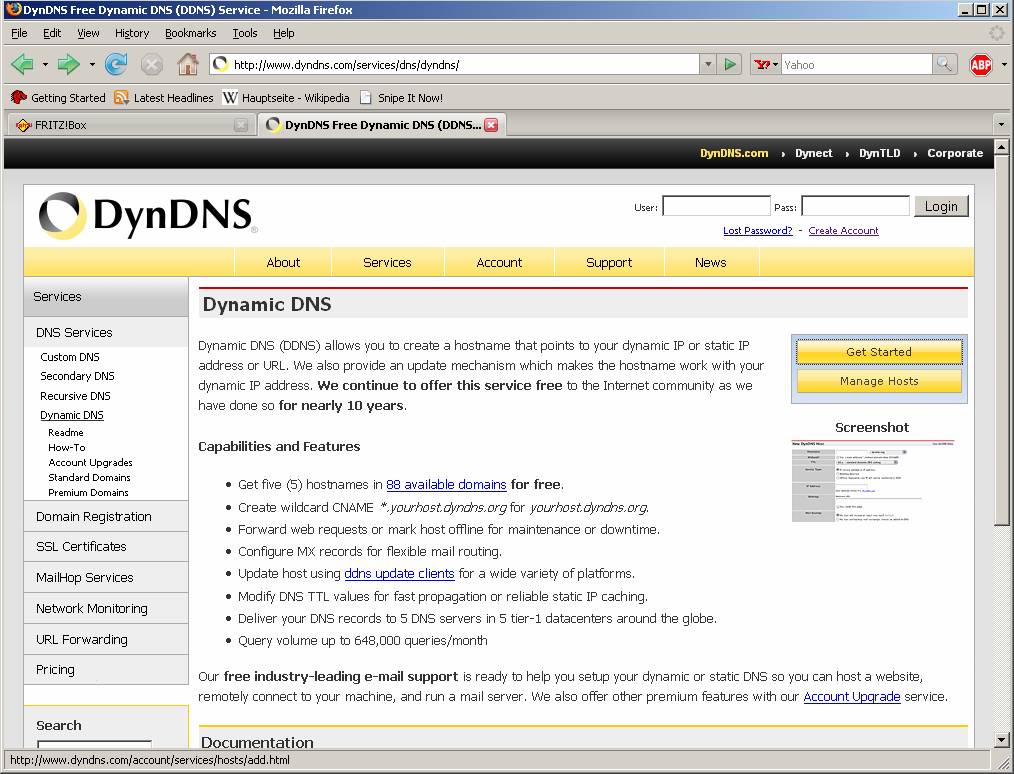Screen dimensions: 1014x774
Task: Click the Get Started button
Action: pos(878,352)
